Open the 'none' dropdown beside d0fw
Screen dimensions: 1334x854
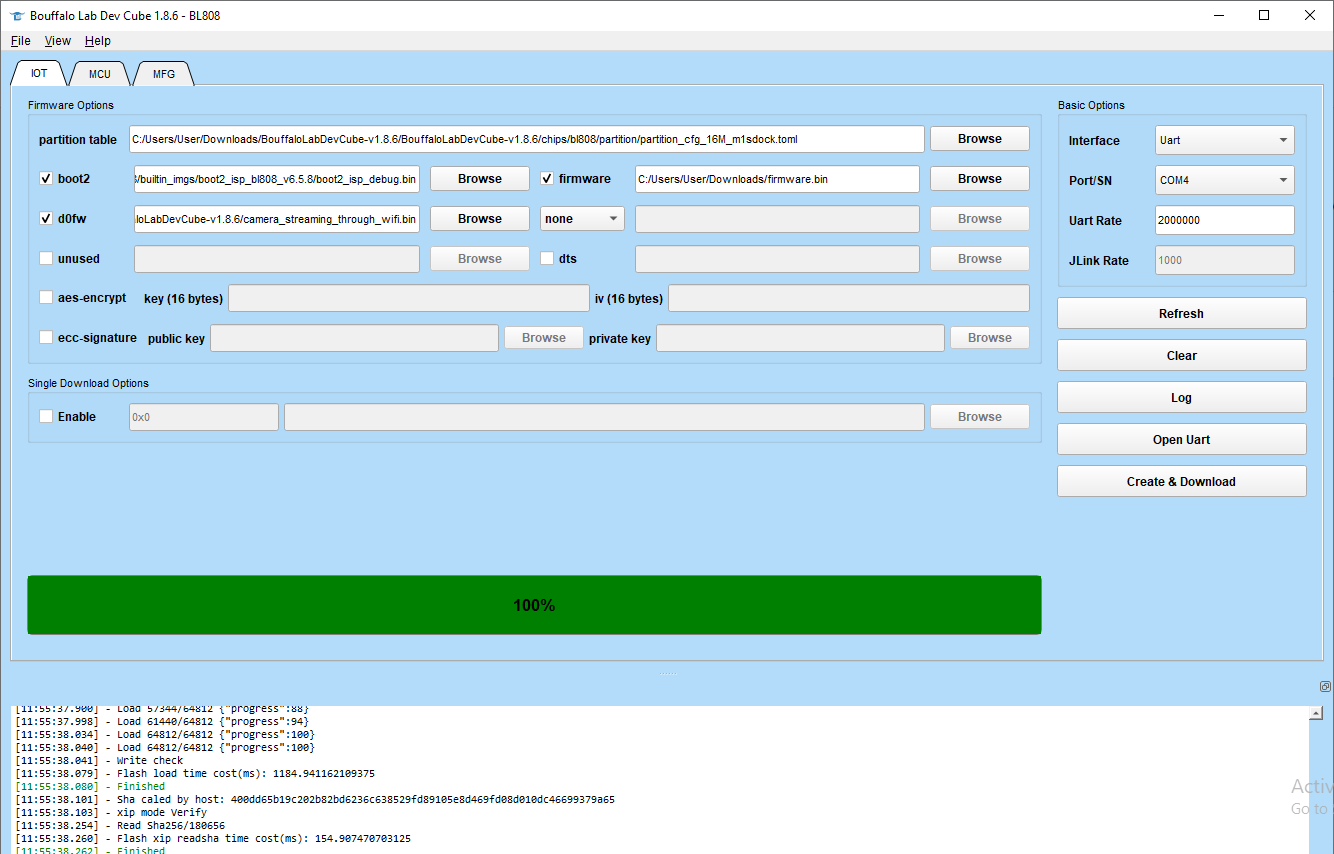(583, 219)
